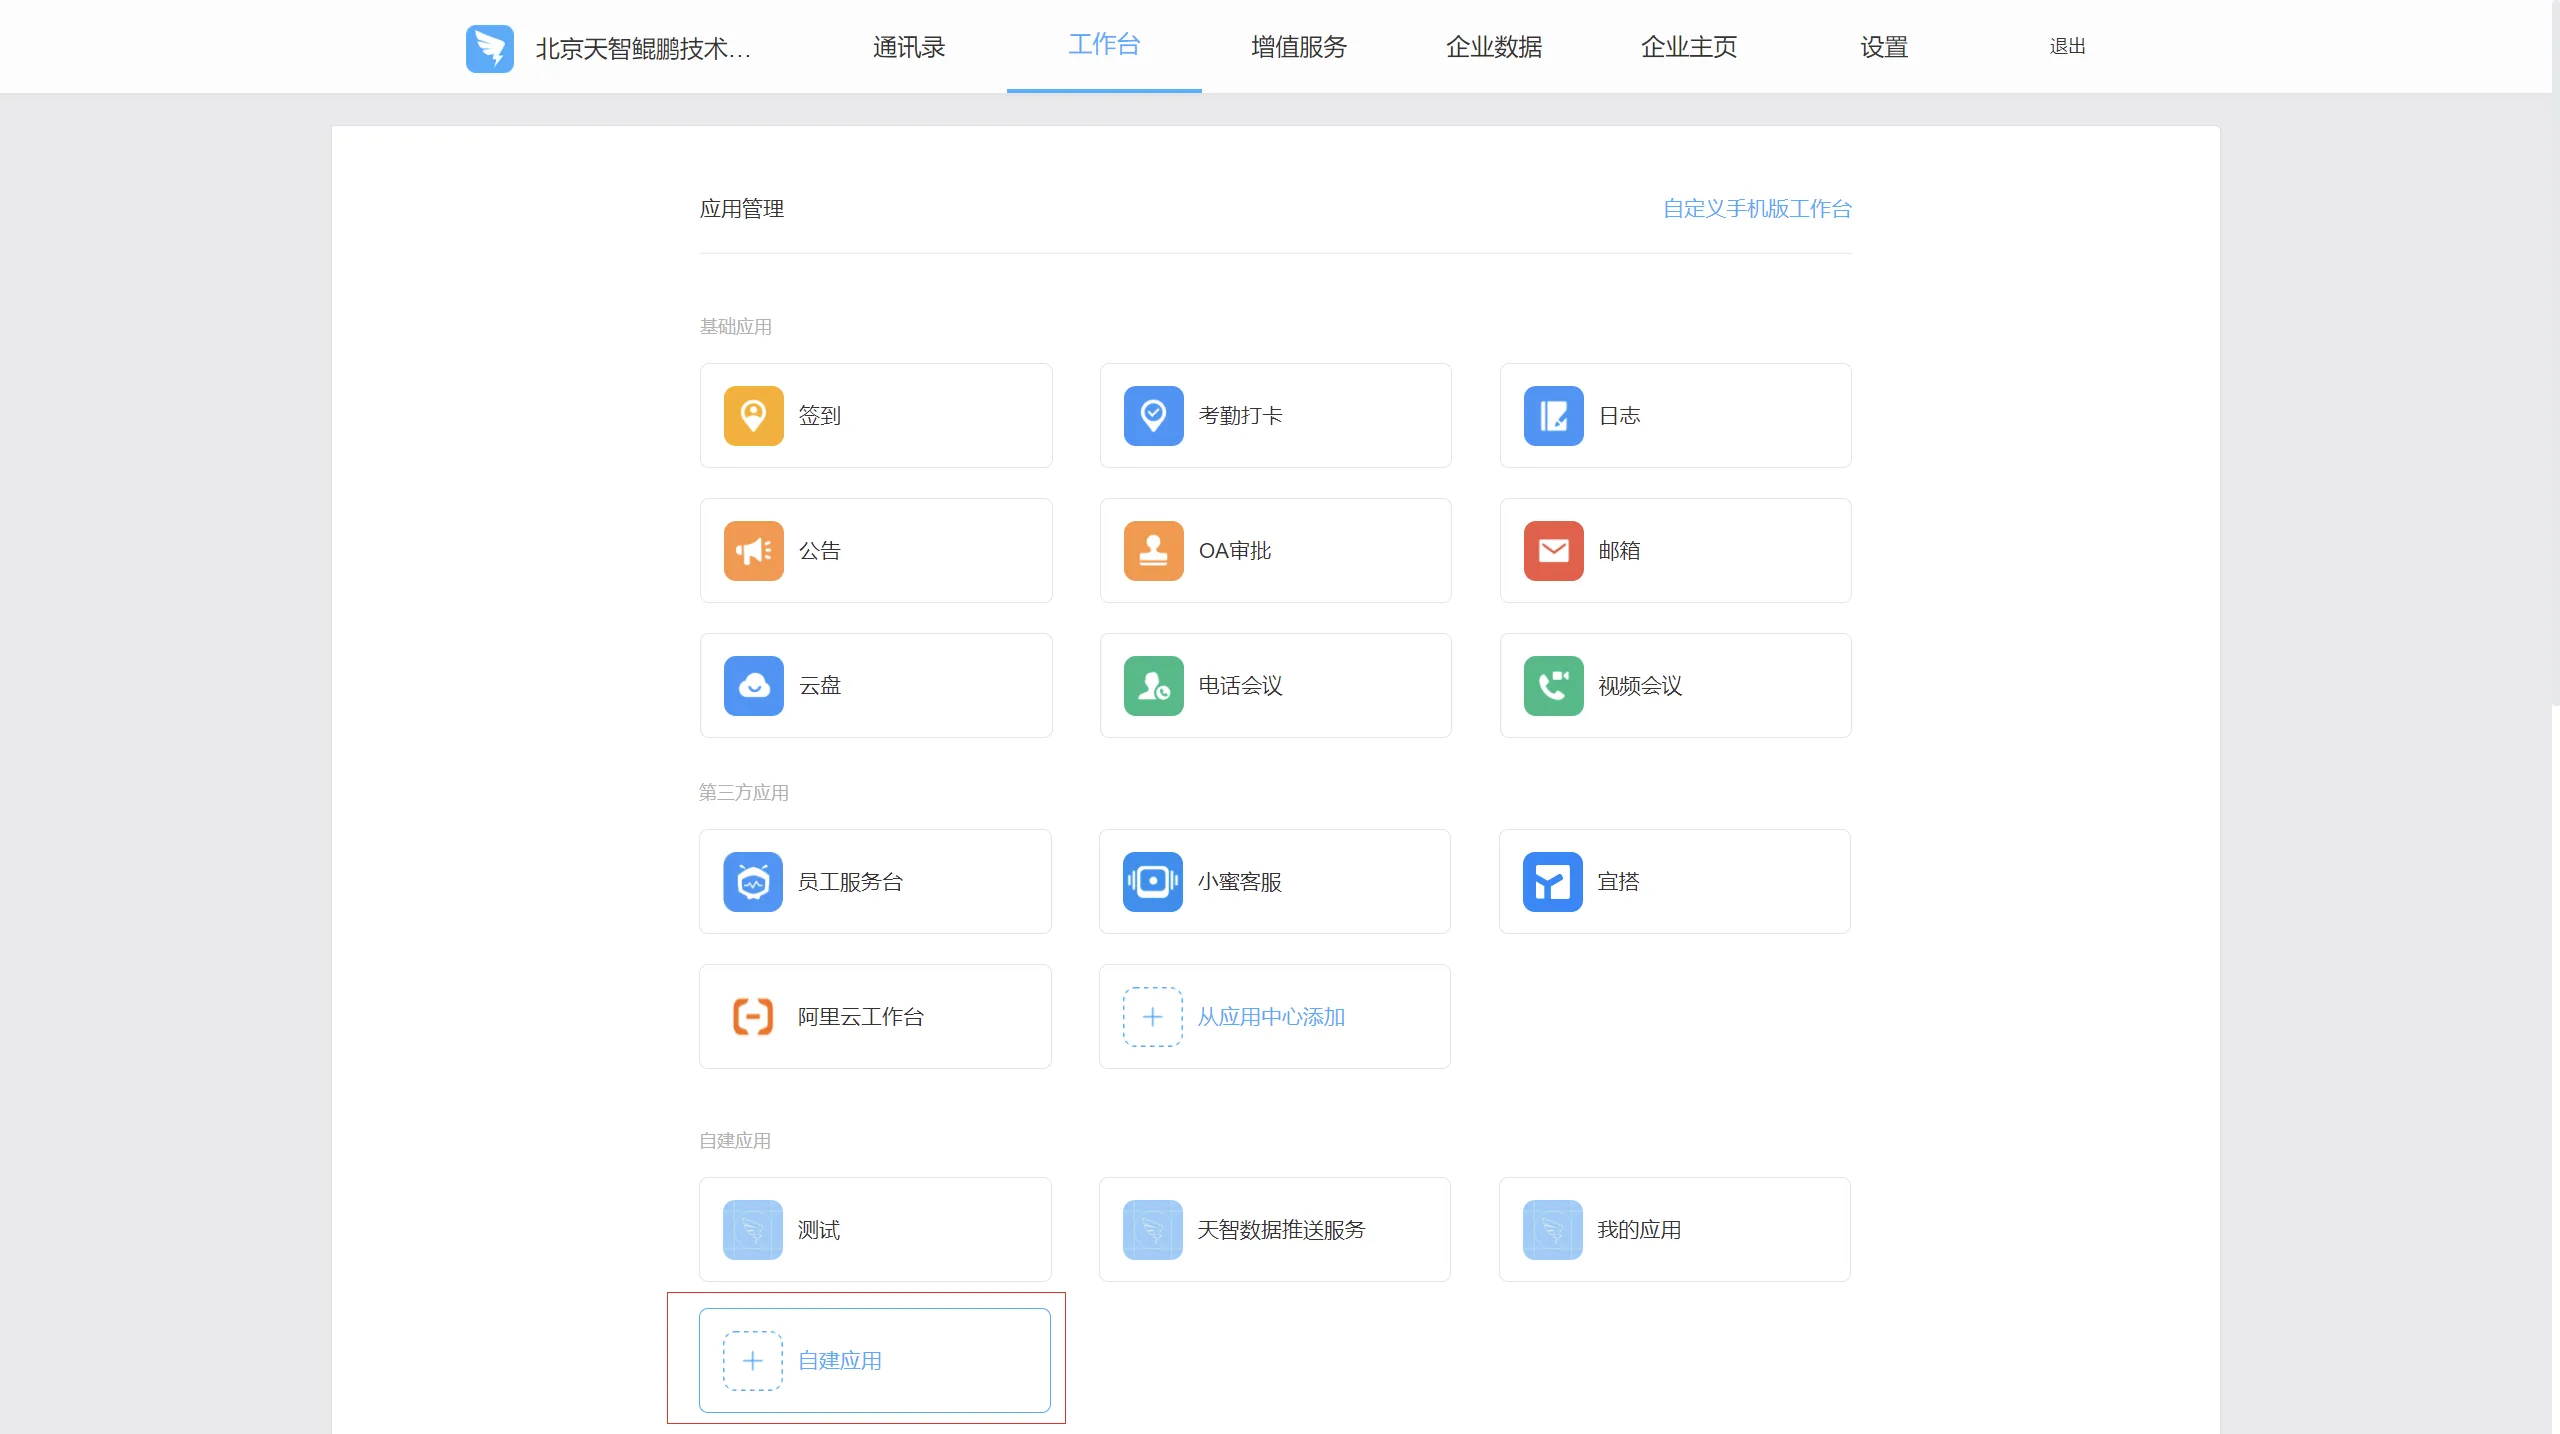Click the 云盘 label
The width and height of the screenshot is (2560, 1434).
point(819,685)
